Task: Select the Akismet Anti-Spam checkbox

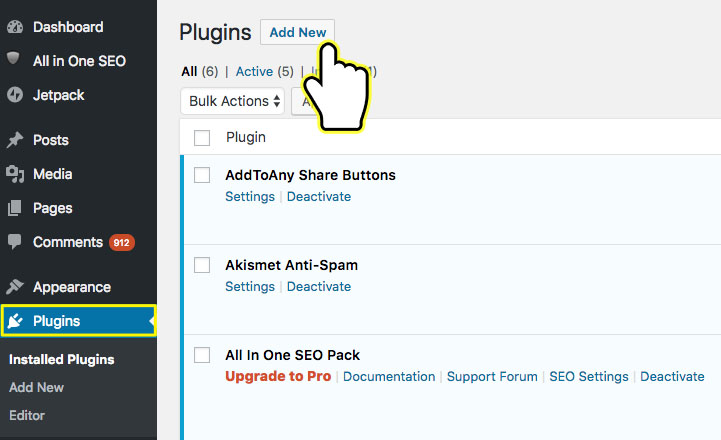Action: click(x=202, y=265)
